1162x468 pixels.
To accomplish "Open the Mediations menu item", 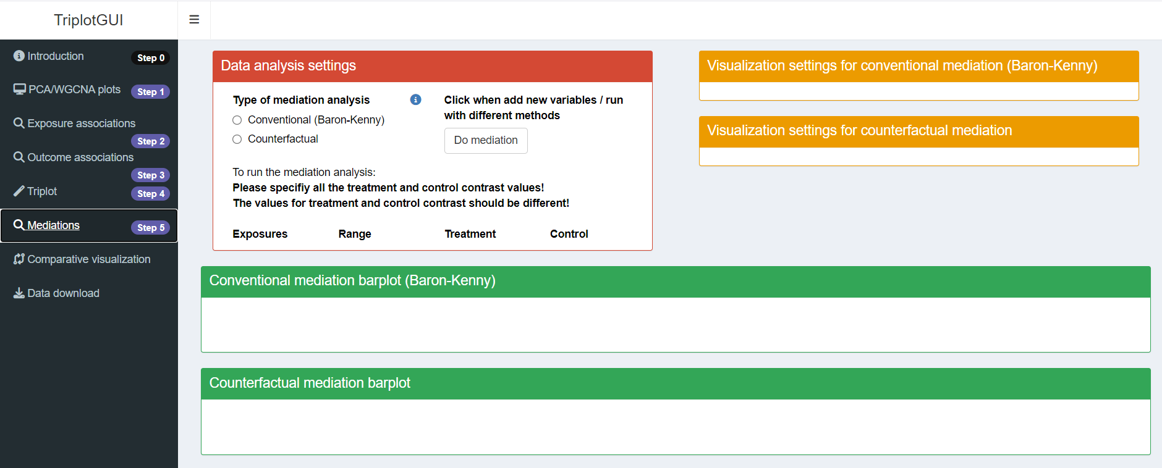I will coord(54,226).
